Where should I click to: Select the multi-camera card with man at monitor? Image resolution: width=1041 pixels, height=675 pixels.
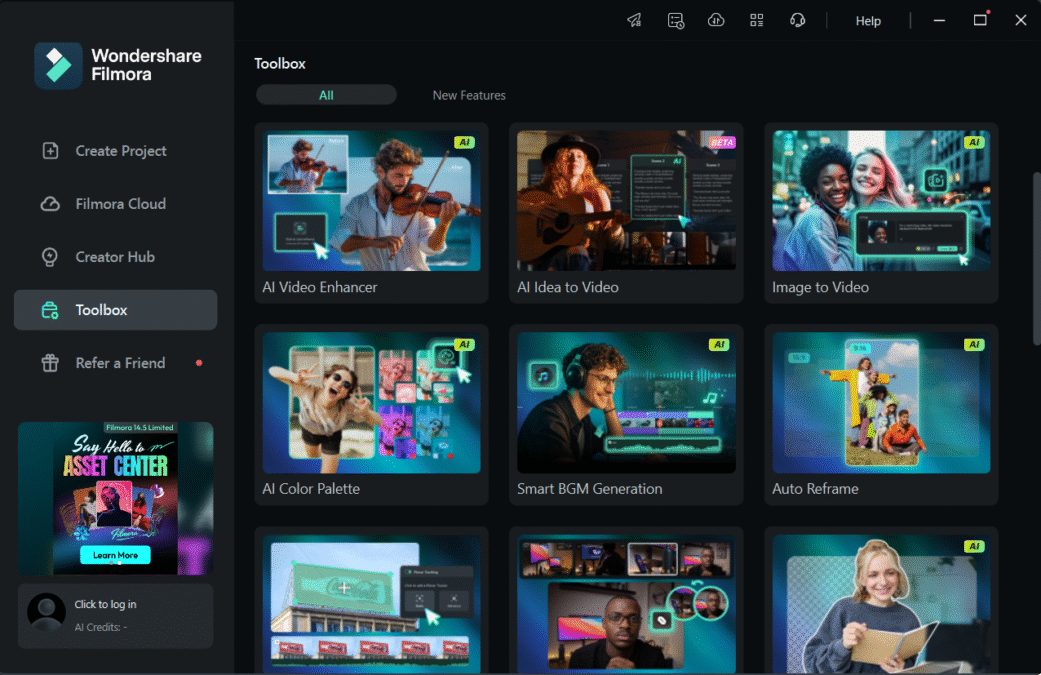point(626,601)
